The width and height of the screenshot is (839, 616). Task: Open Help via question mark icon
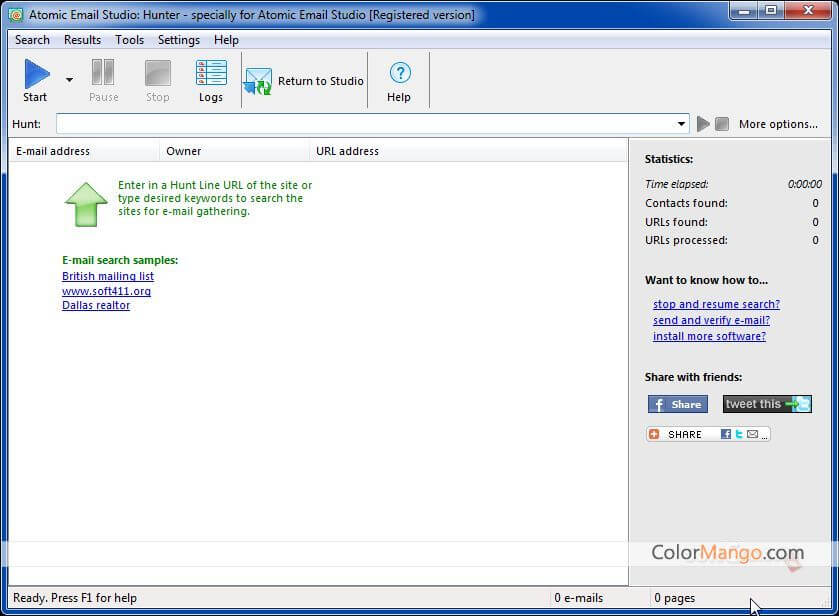point(399,73)
